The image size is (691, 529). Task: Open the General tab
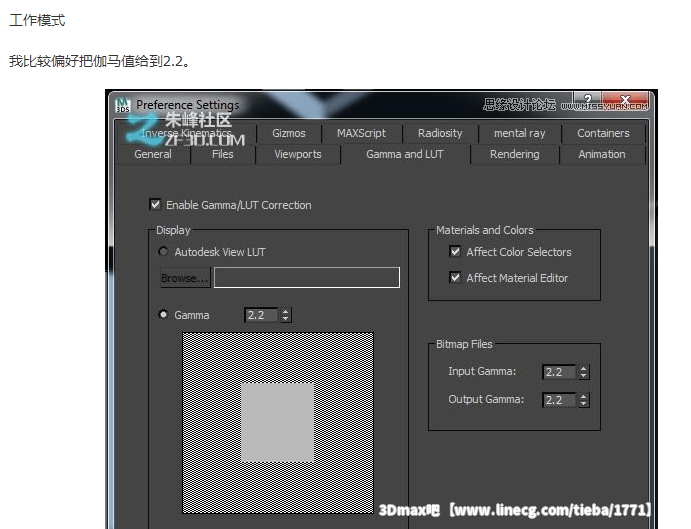pyautogui.click(x=153, y=154)
